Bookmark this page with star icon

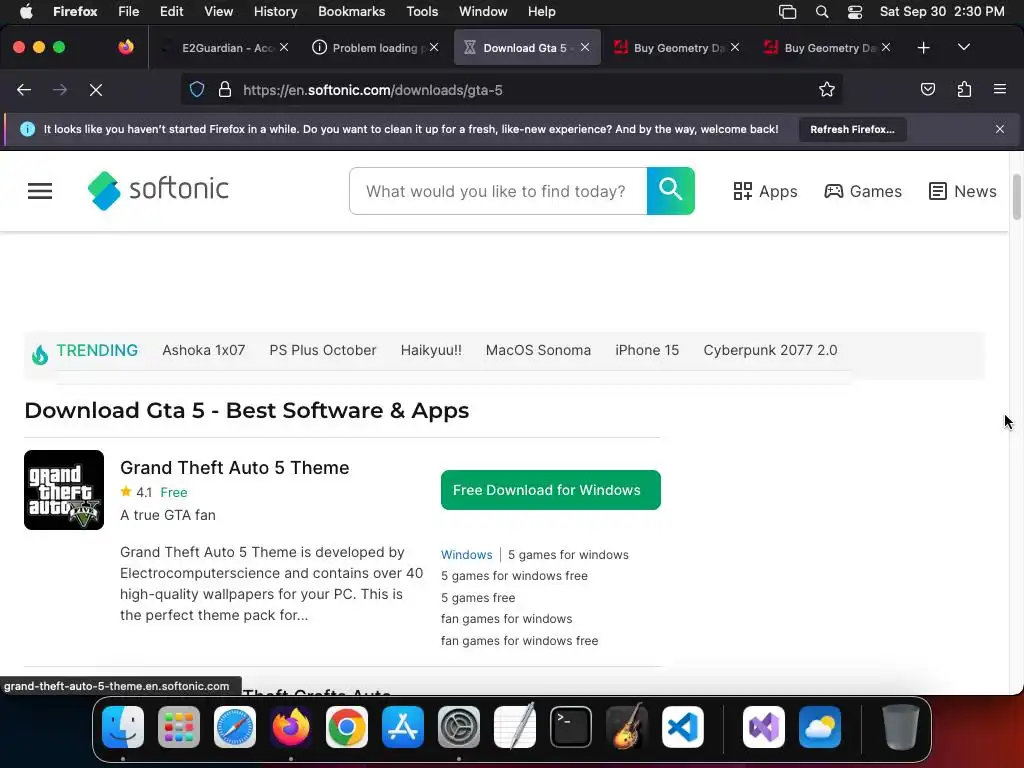[826, 89]
